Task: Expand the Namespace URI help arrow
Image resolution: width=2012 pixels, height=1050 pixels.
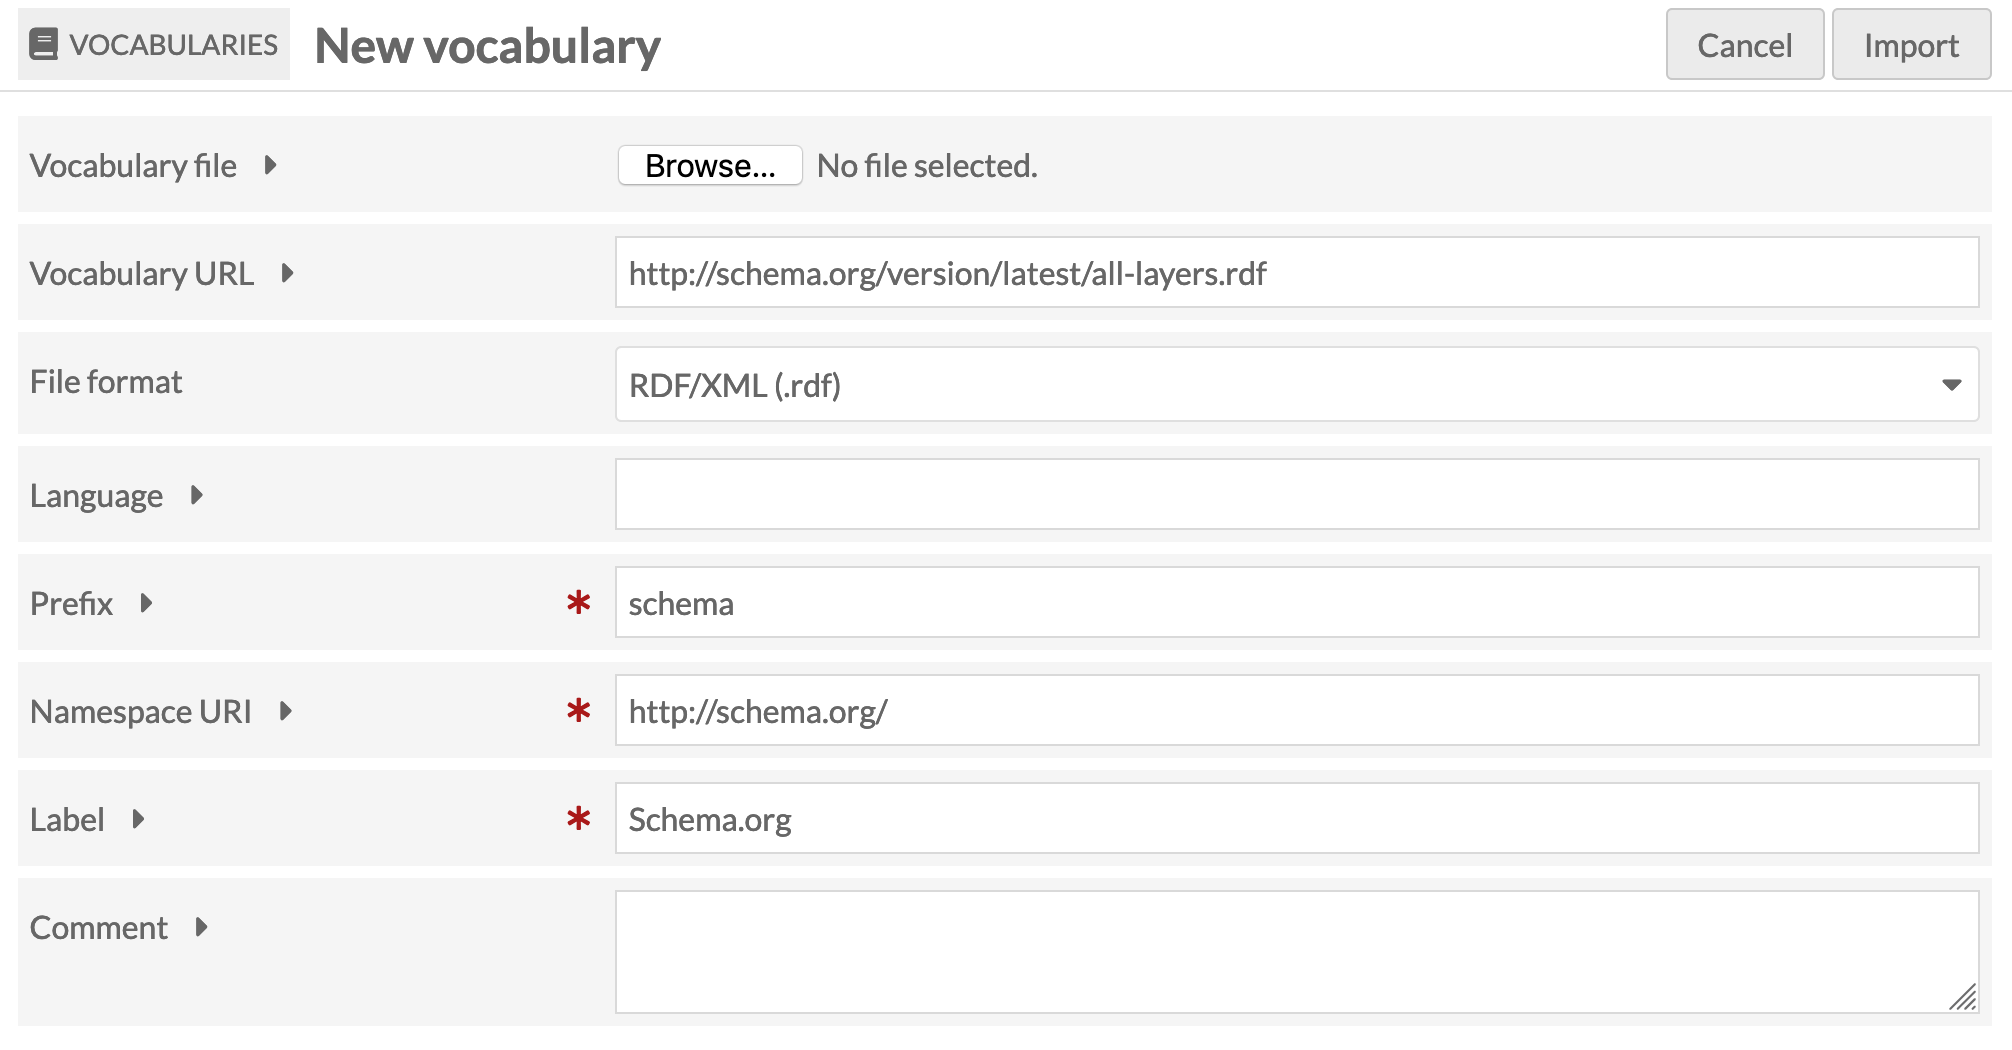Action: (285, 711)
